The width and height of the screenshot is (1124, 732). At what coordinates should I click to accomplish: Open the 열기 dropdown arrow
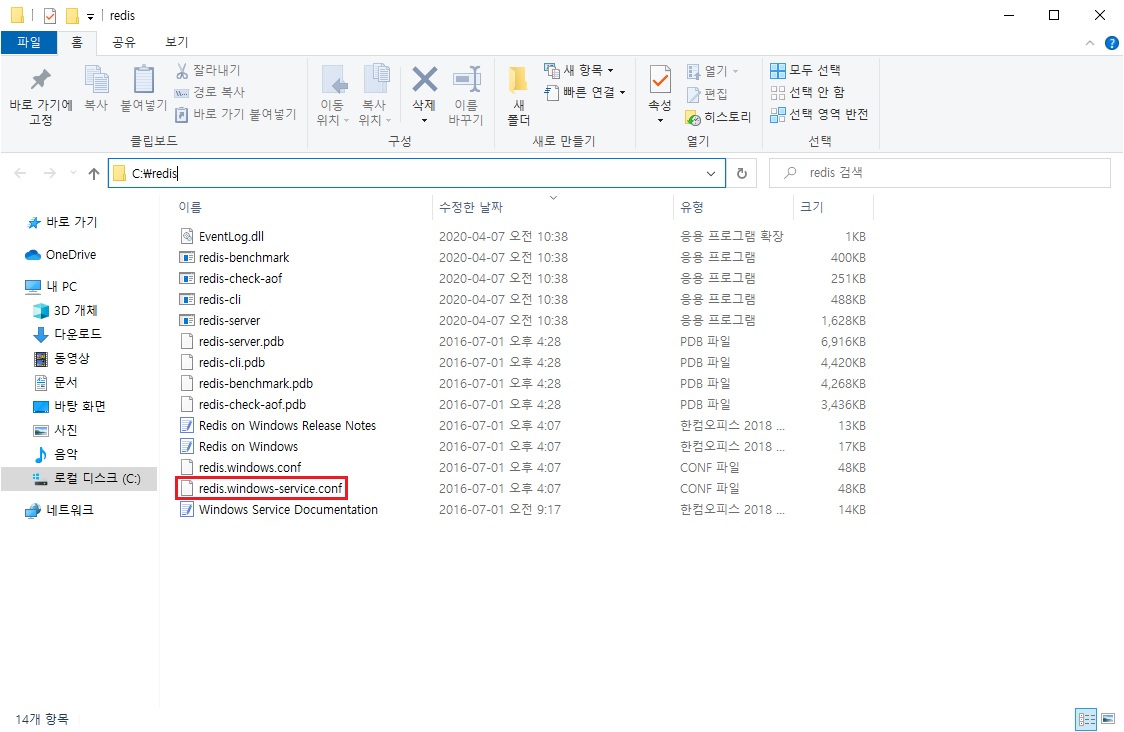click(735, 71)
